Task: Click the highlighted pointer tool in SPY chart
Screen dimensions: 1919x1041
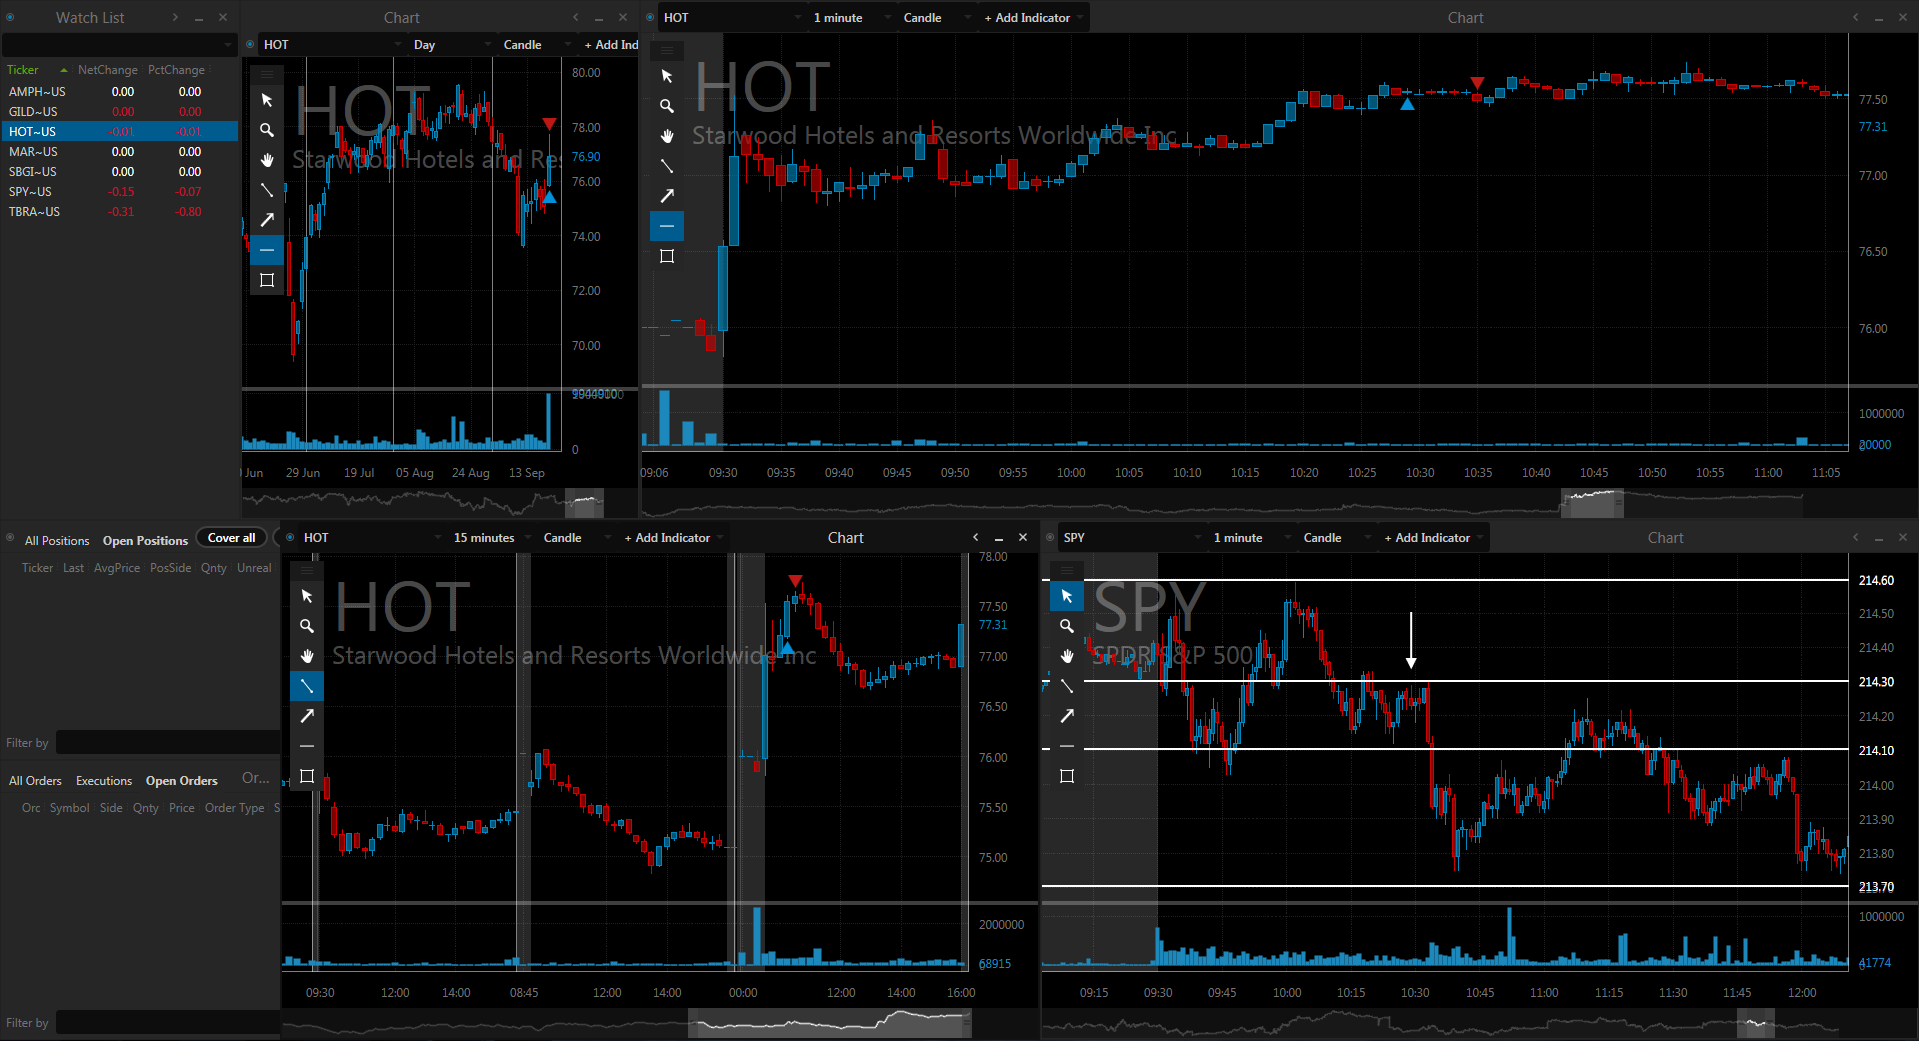Action: tap(1067, 596)
